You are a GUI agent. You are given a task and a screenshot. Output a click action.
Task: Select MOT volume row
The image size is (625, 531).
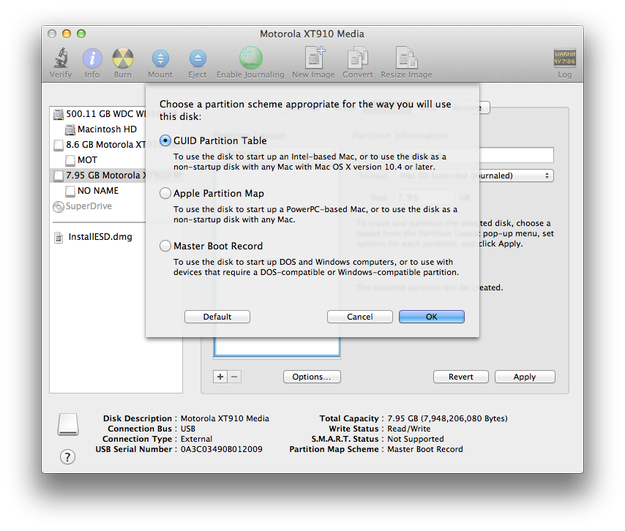tap(87, 160)
